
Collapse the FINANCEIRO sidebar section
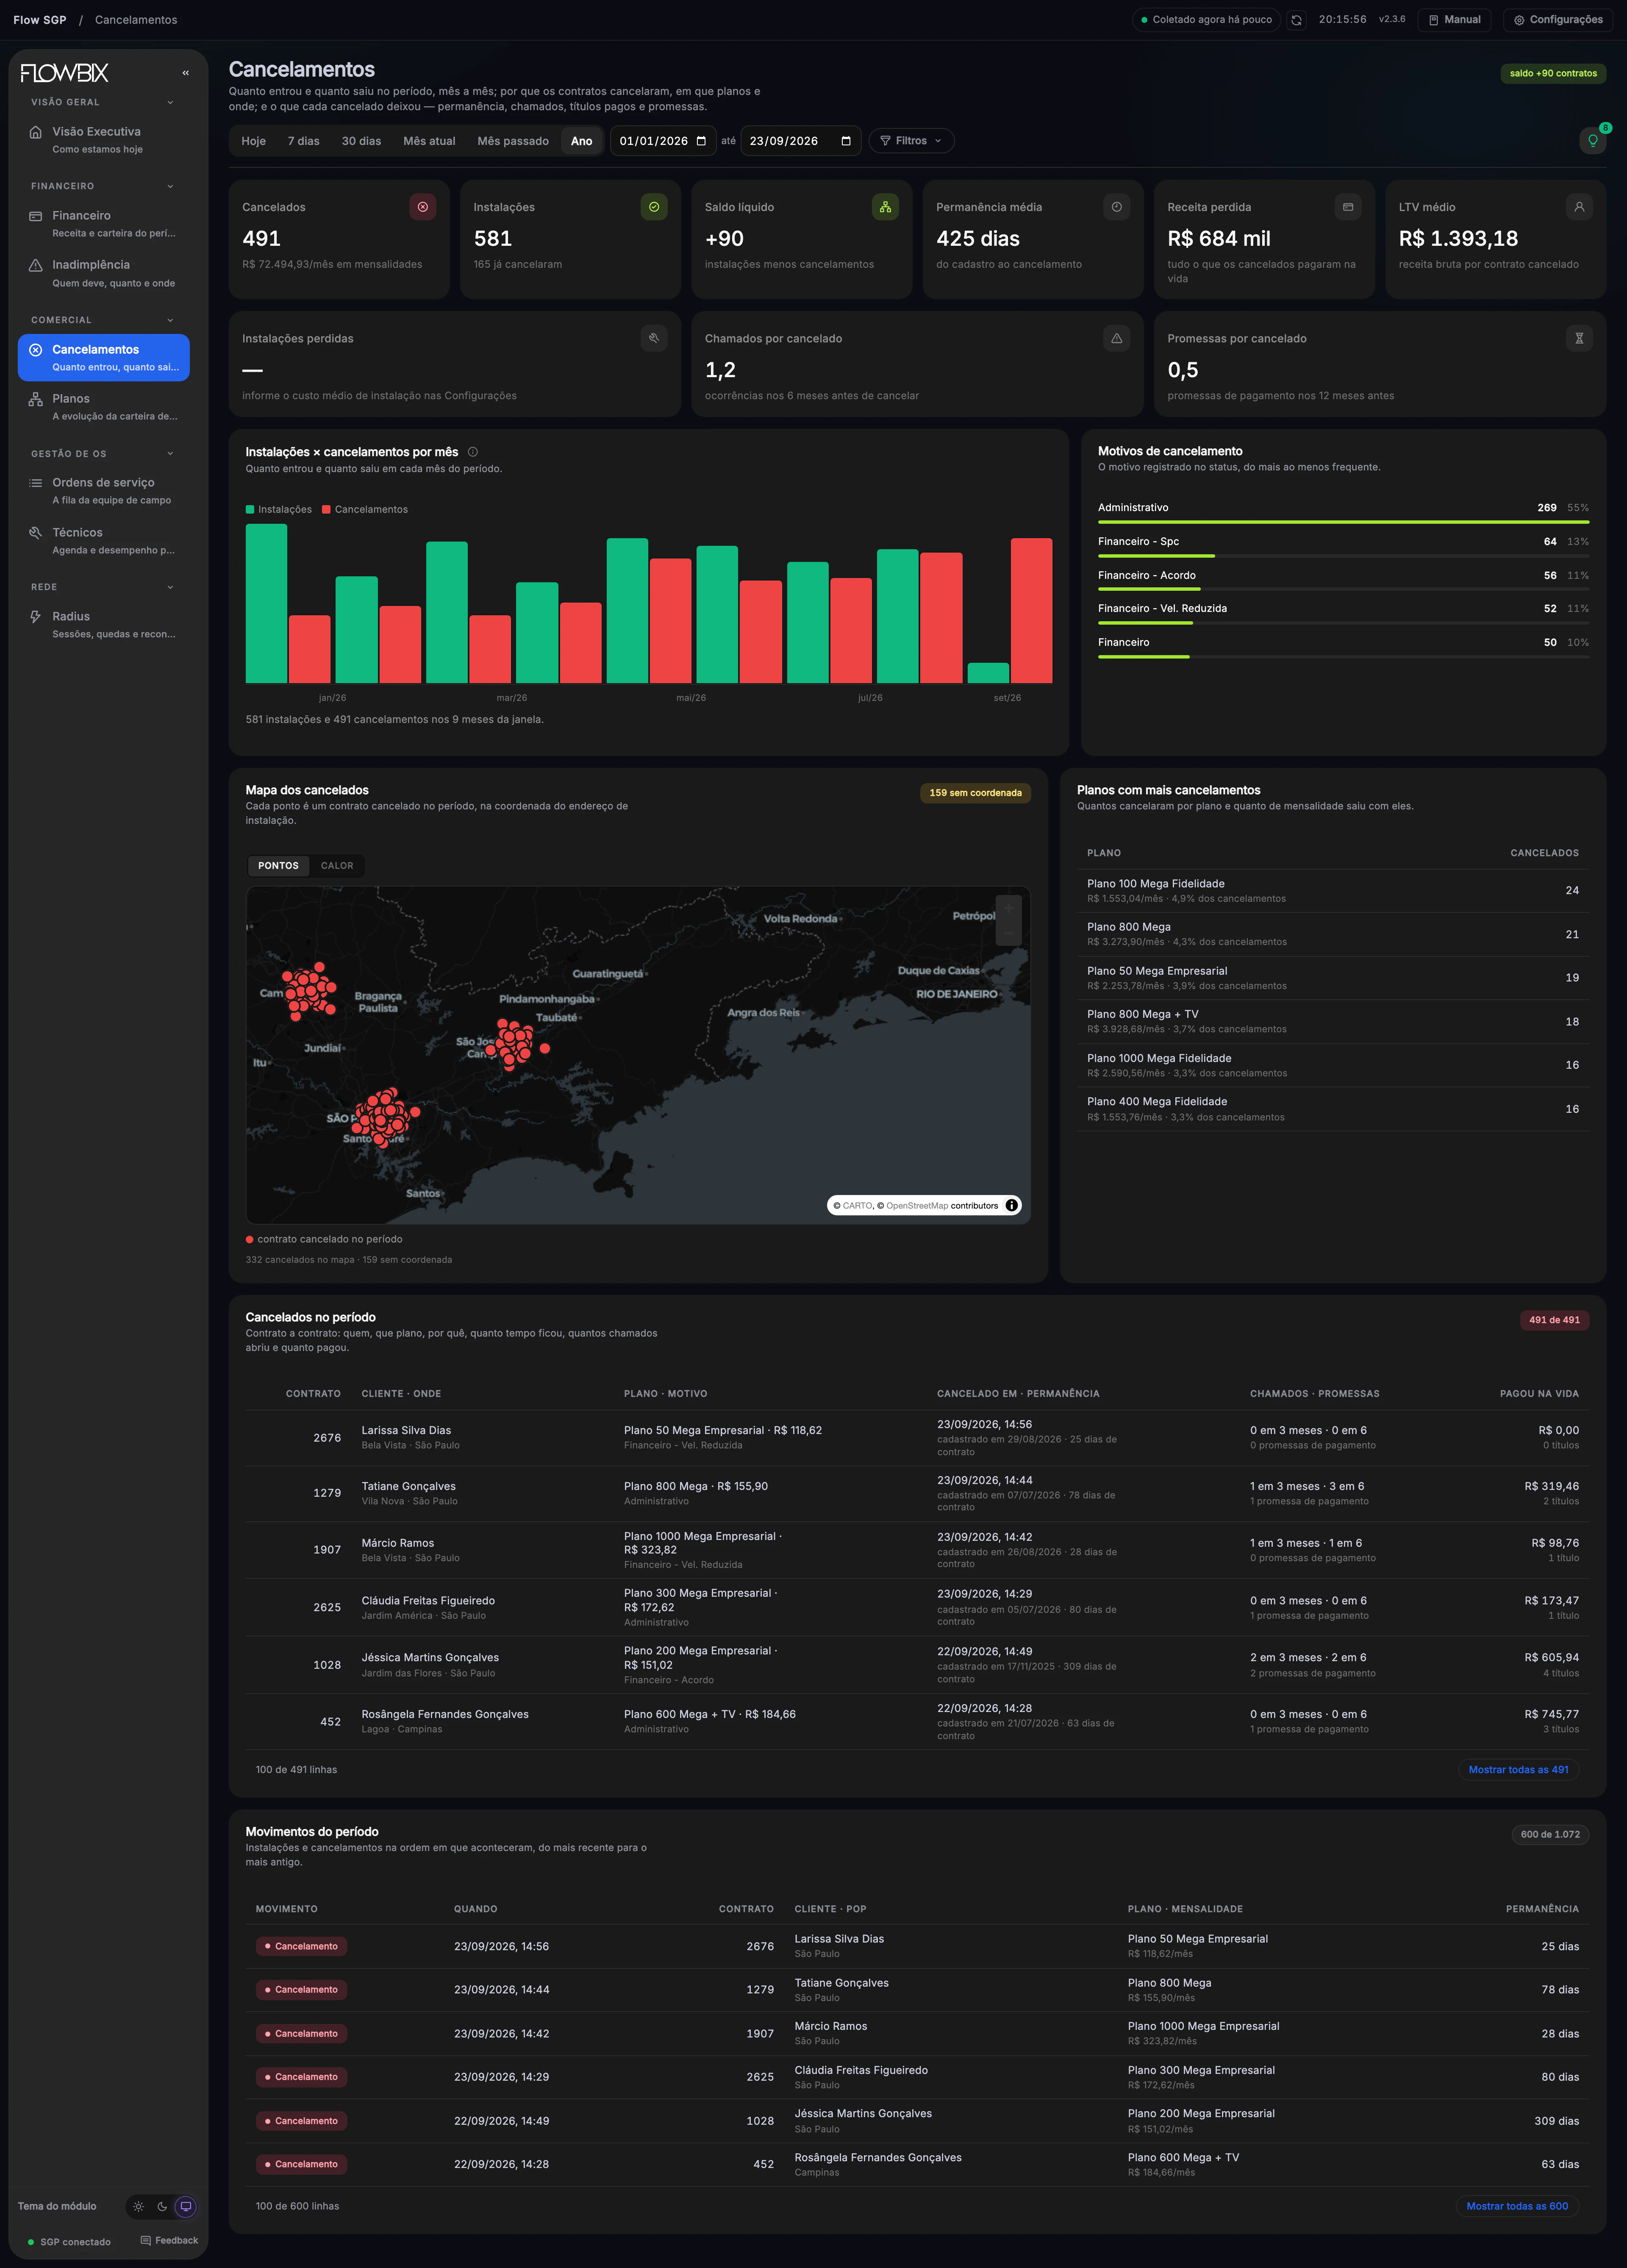pos(103,186)
